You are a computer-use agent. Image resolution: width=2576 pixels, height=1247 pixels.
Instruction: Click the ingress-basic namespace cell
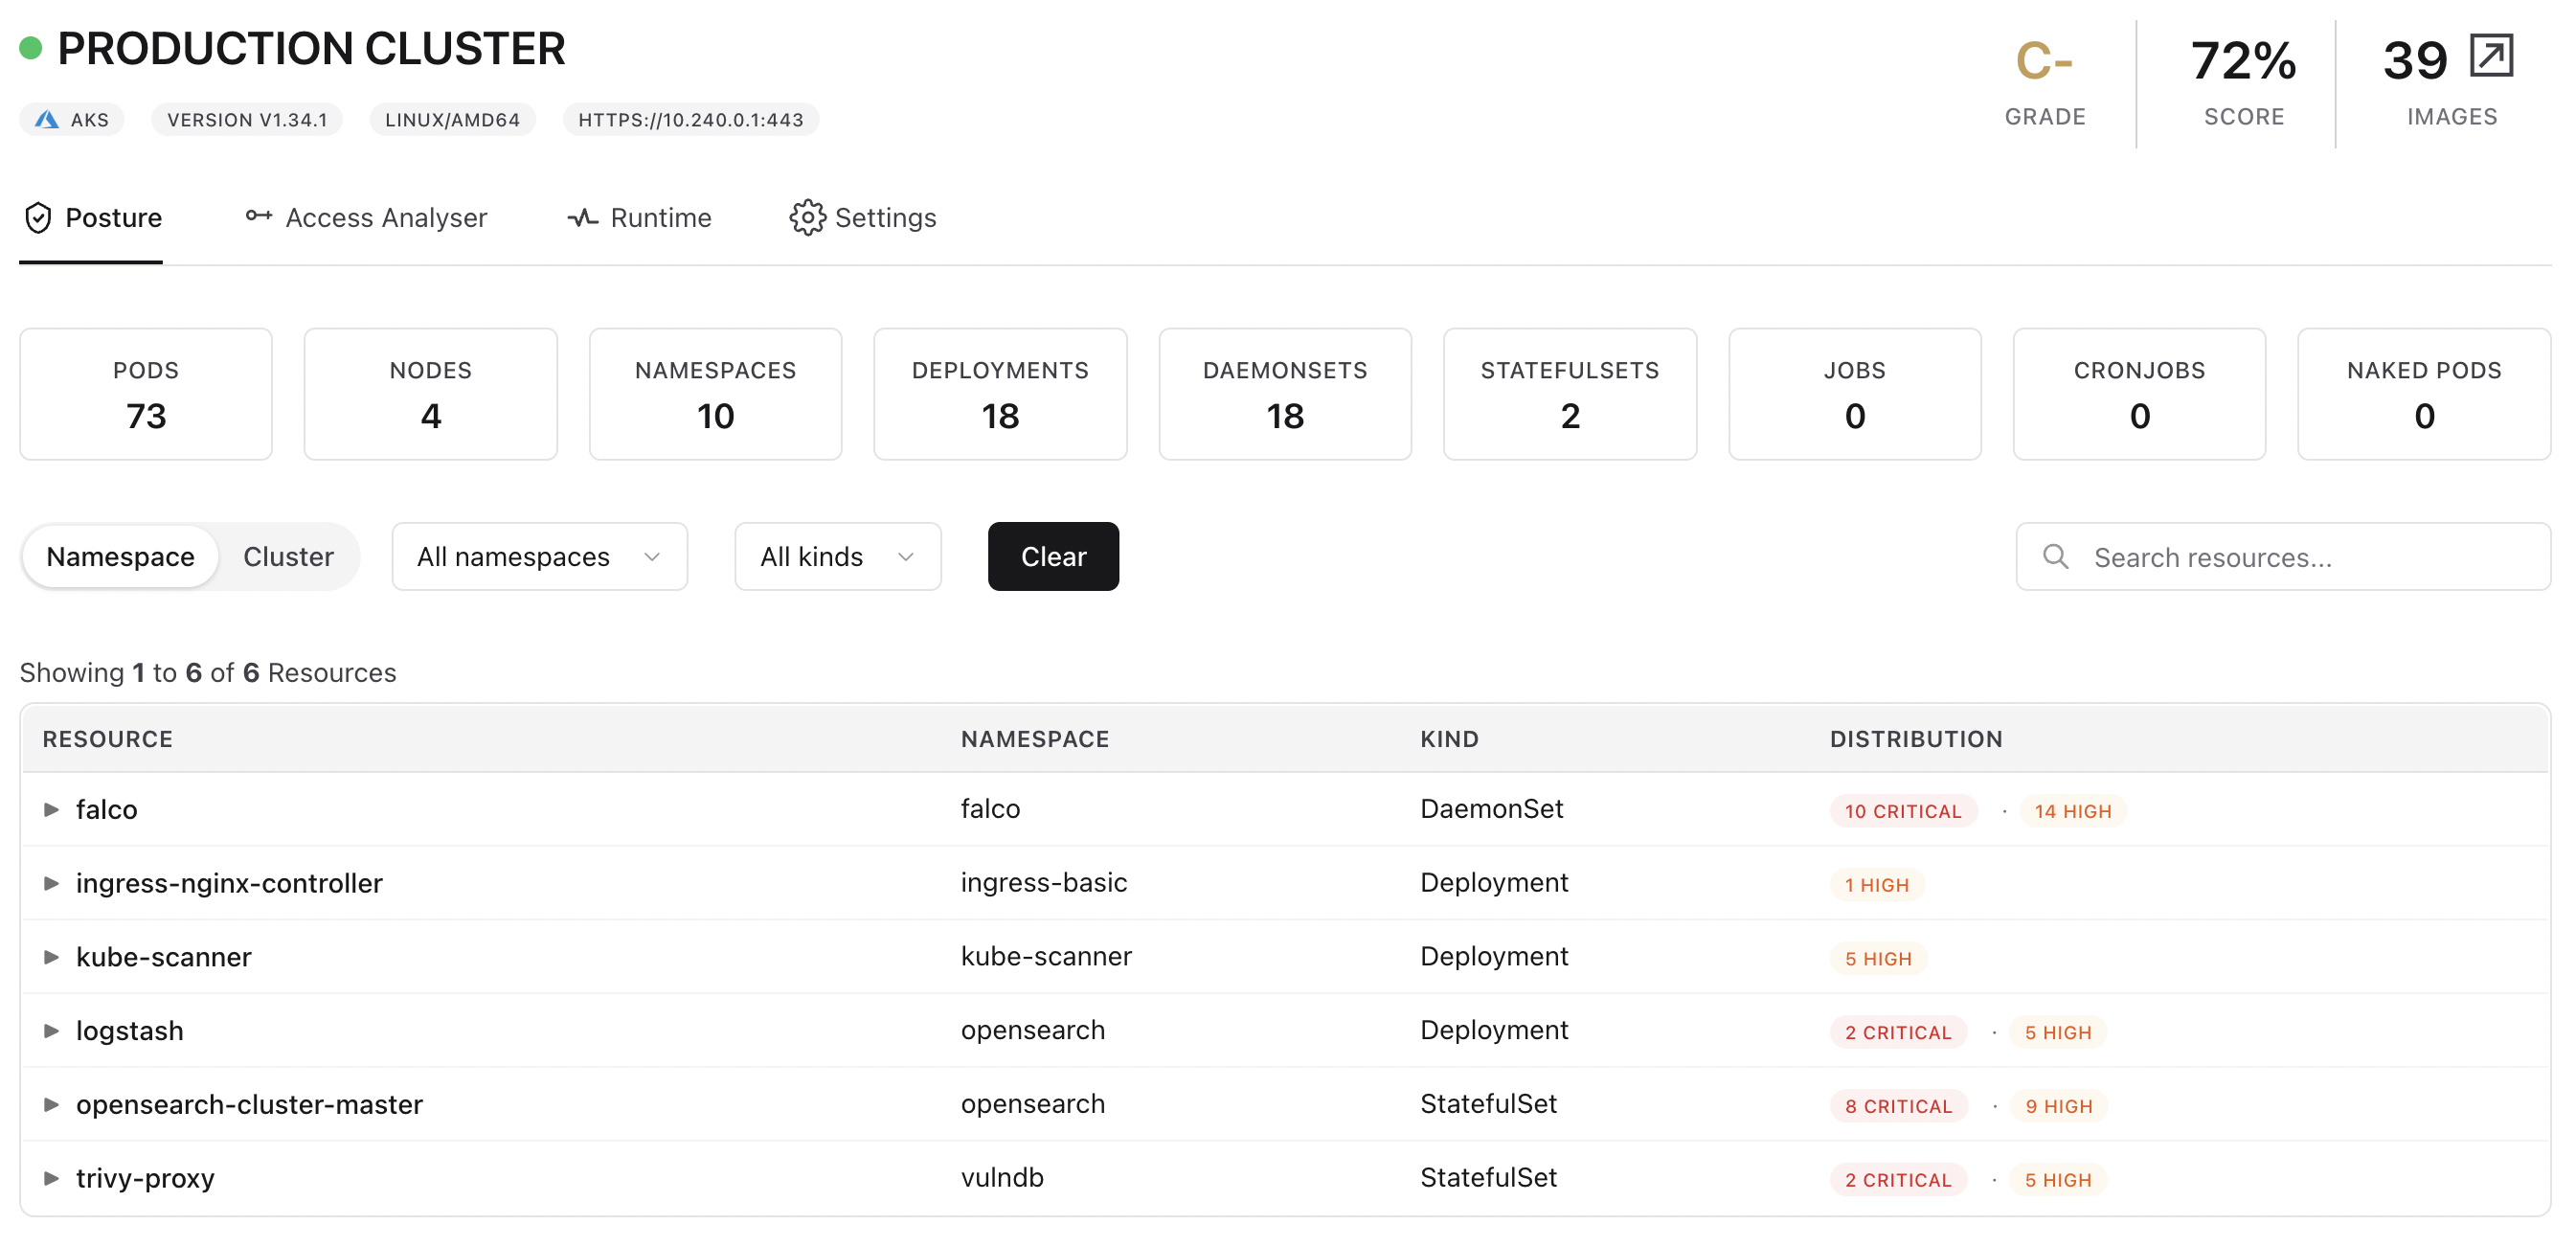click(x=1043, y=883)
